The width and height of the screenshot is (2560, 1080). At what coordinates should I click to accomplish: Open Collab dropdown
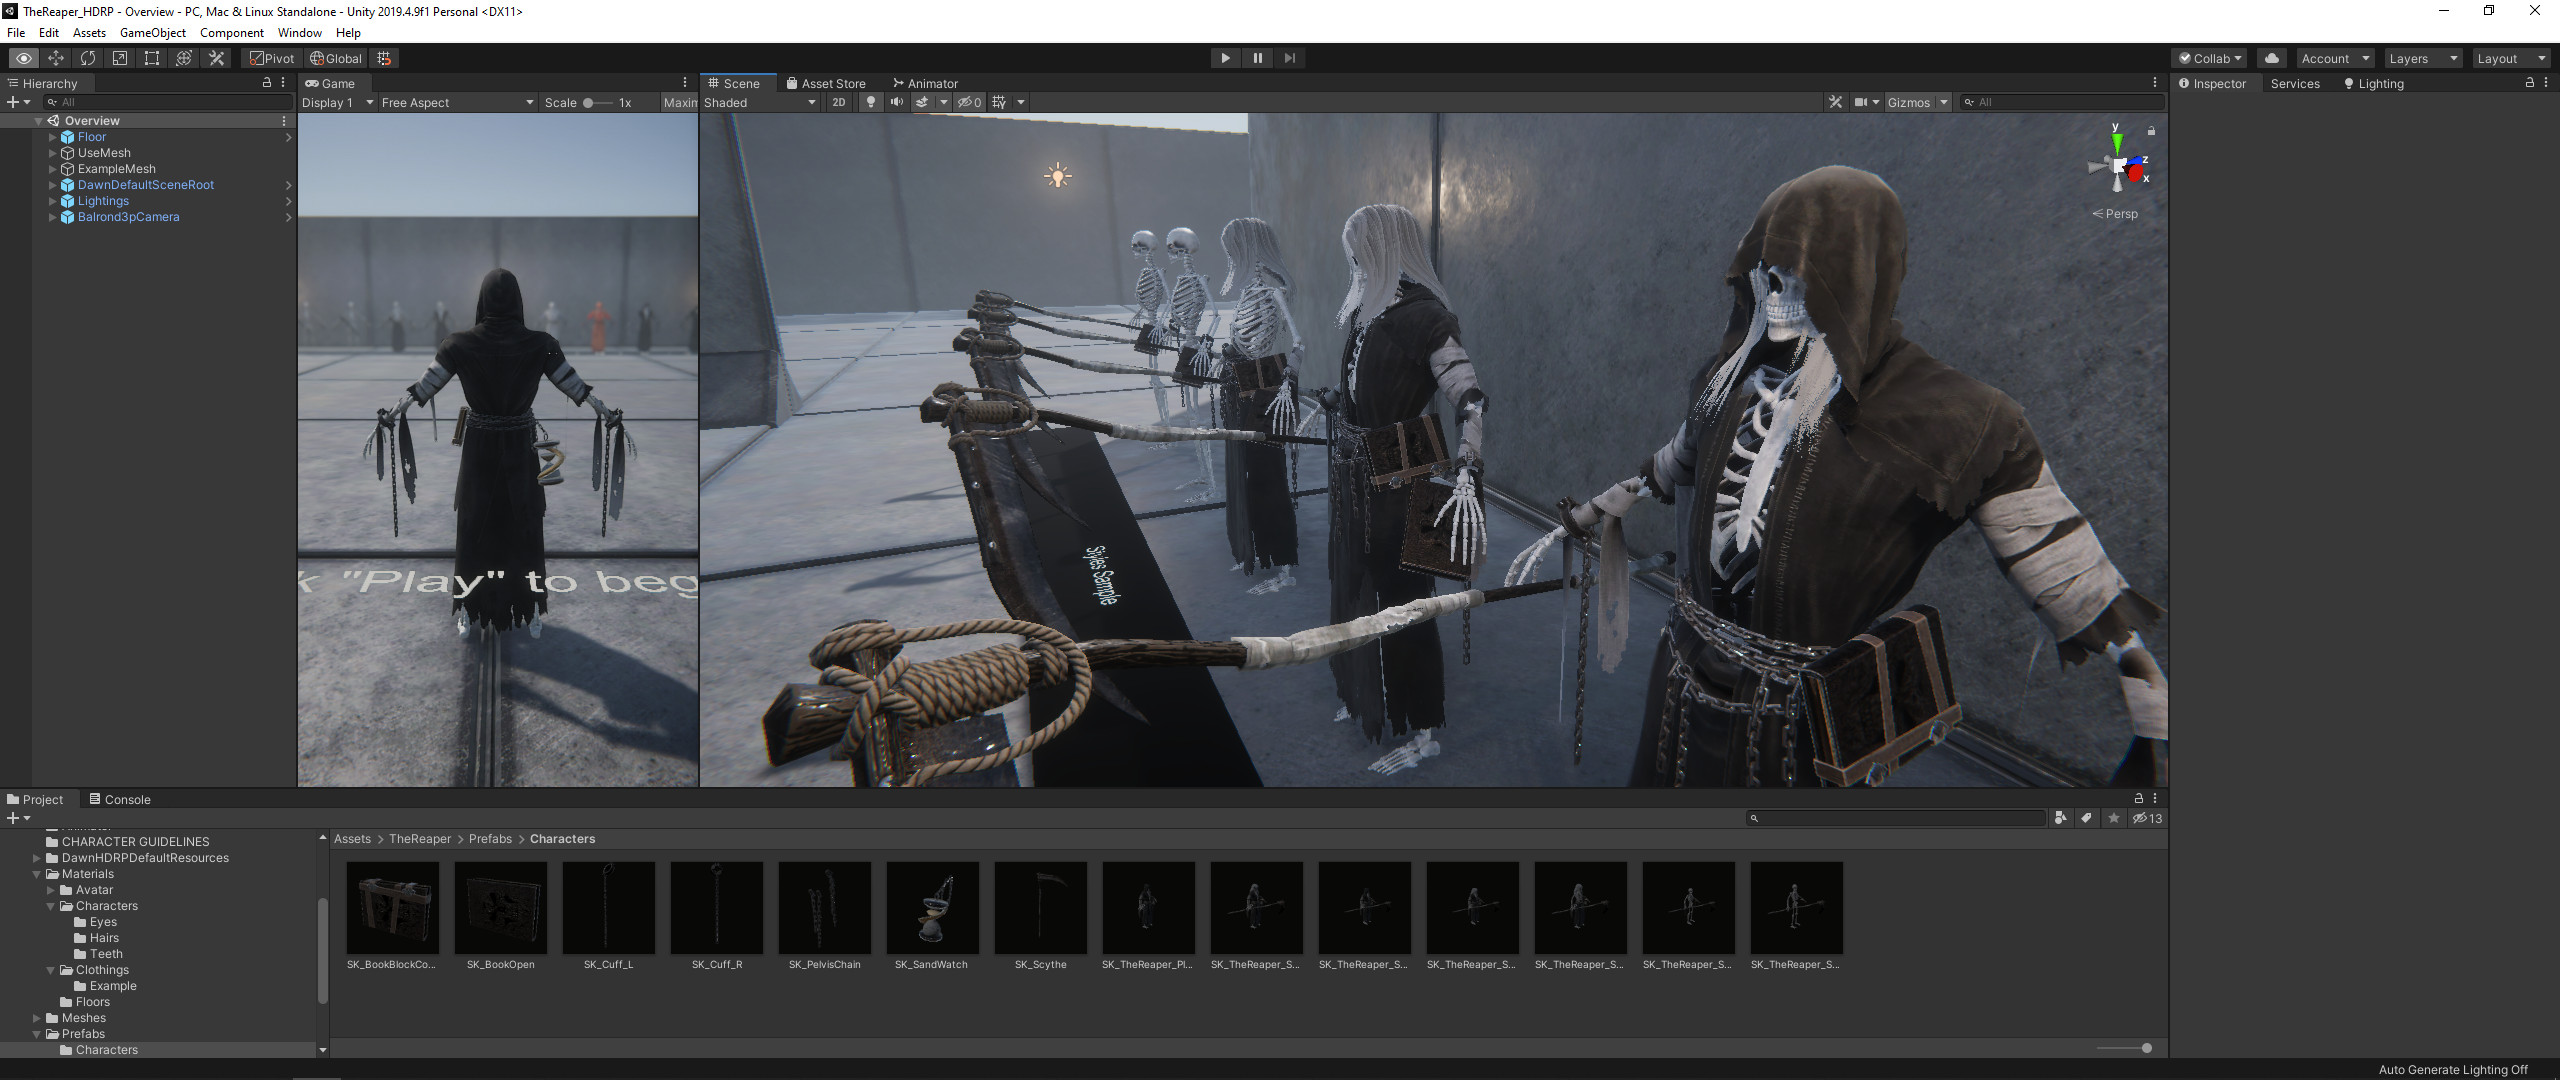click(x=2210, y=58)
